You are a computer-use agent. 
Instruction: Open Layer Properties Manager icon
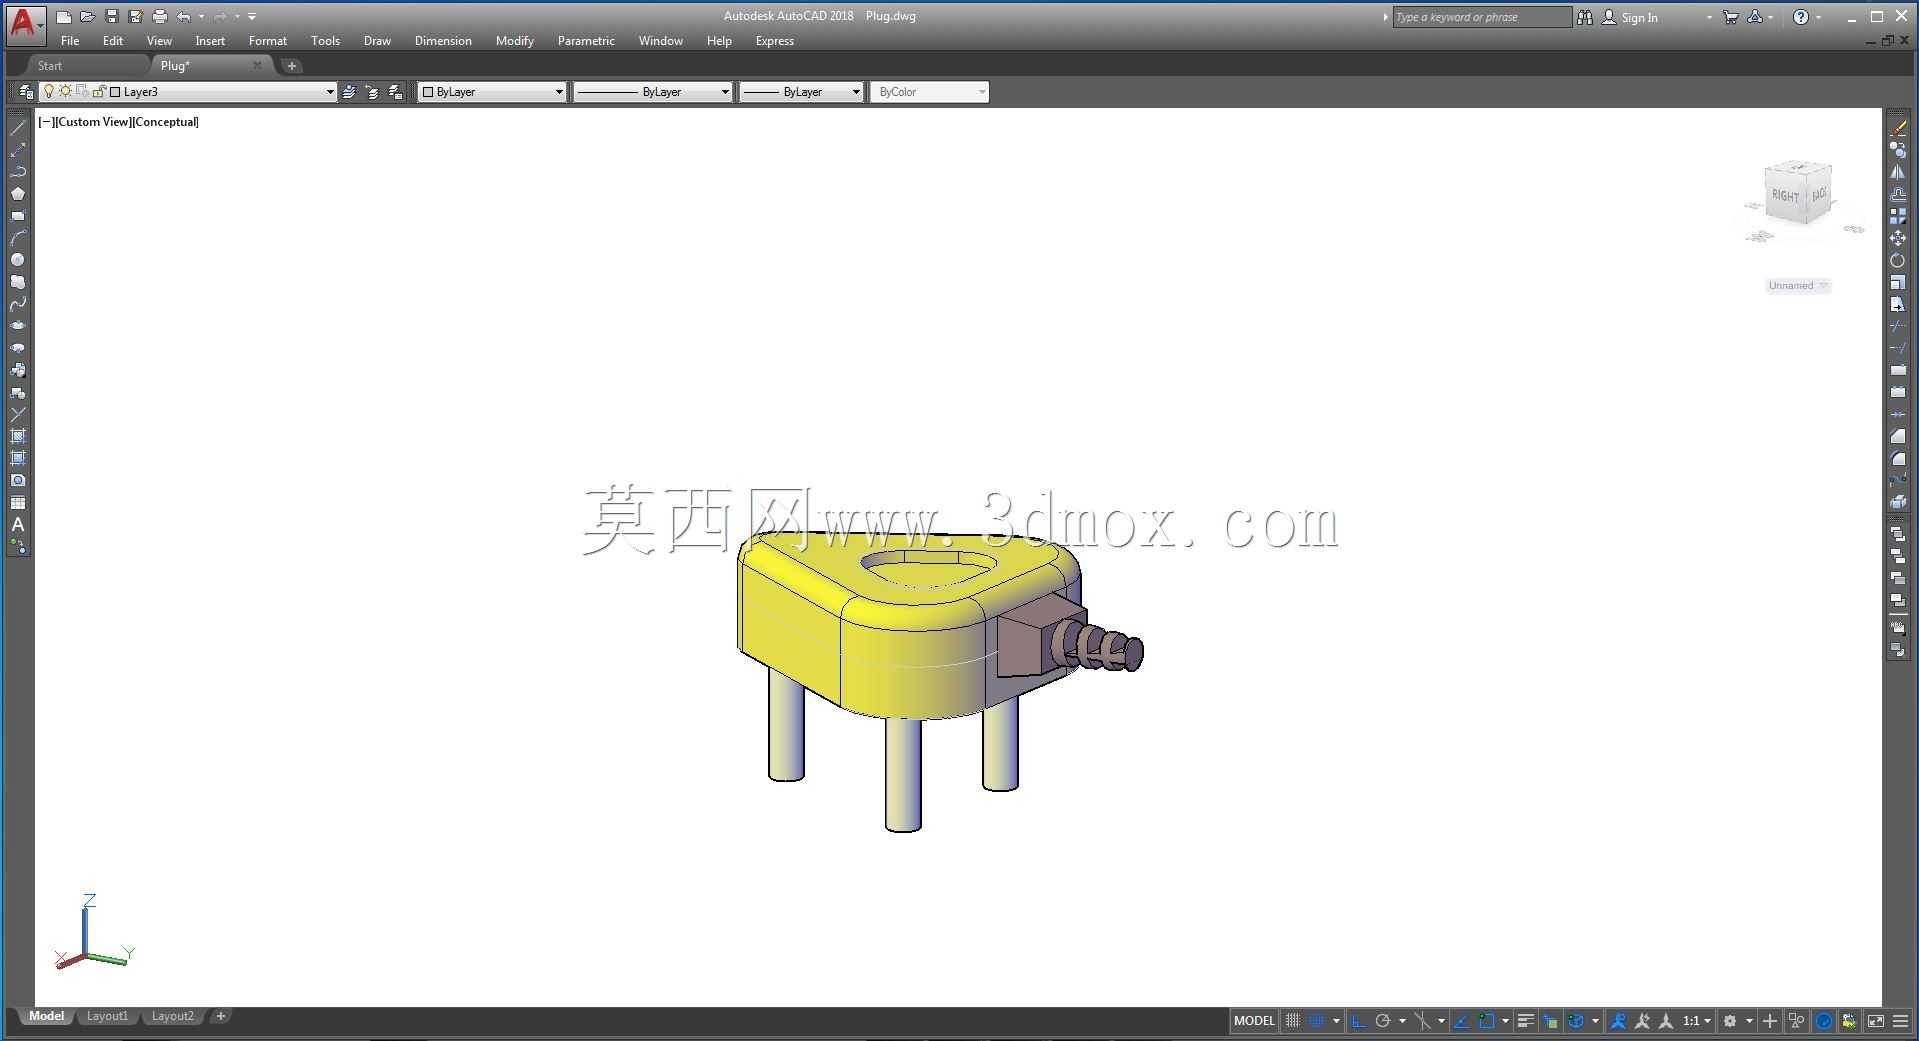point(26,92)
